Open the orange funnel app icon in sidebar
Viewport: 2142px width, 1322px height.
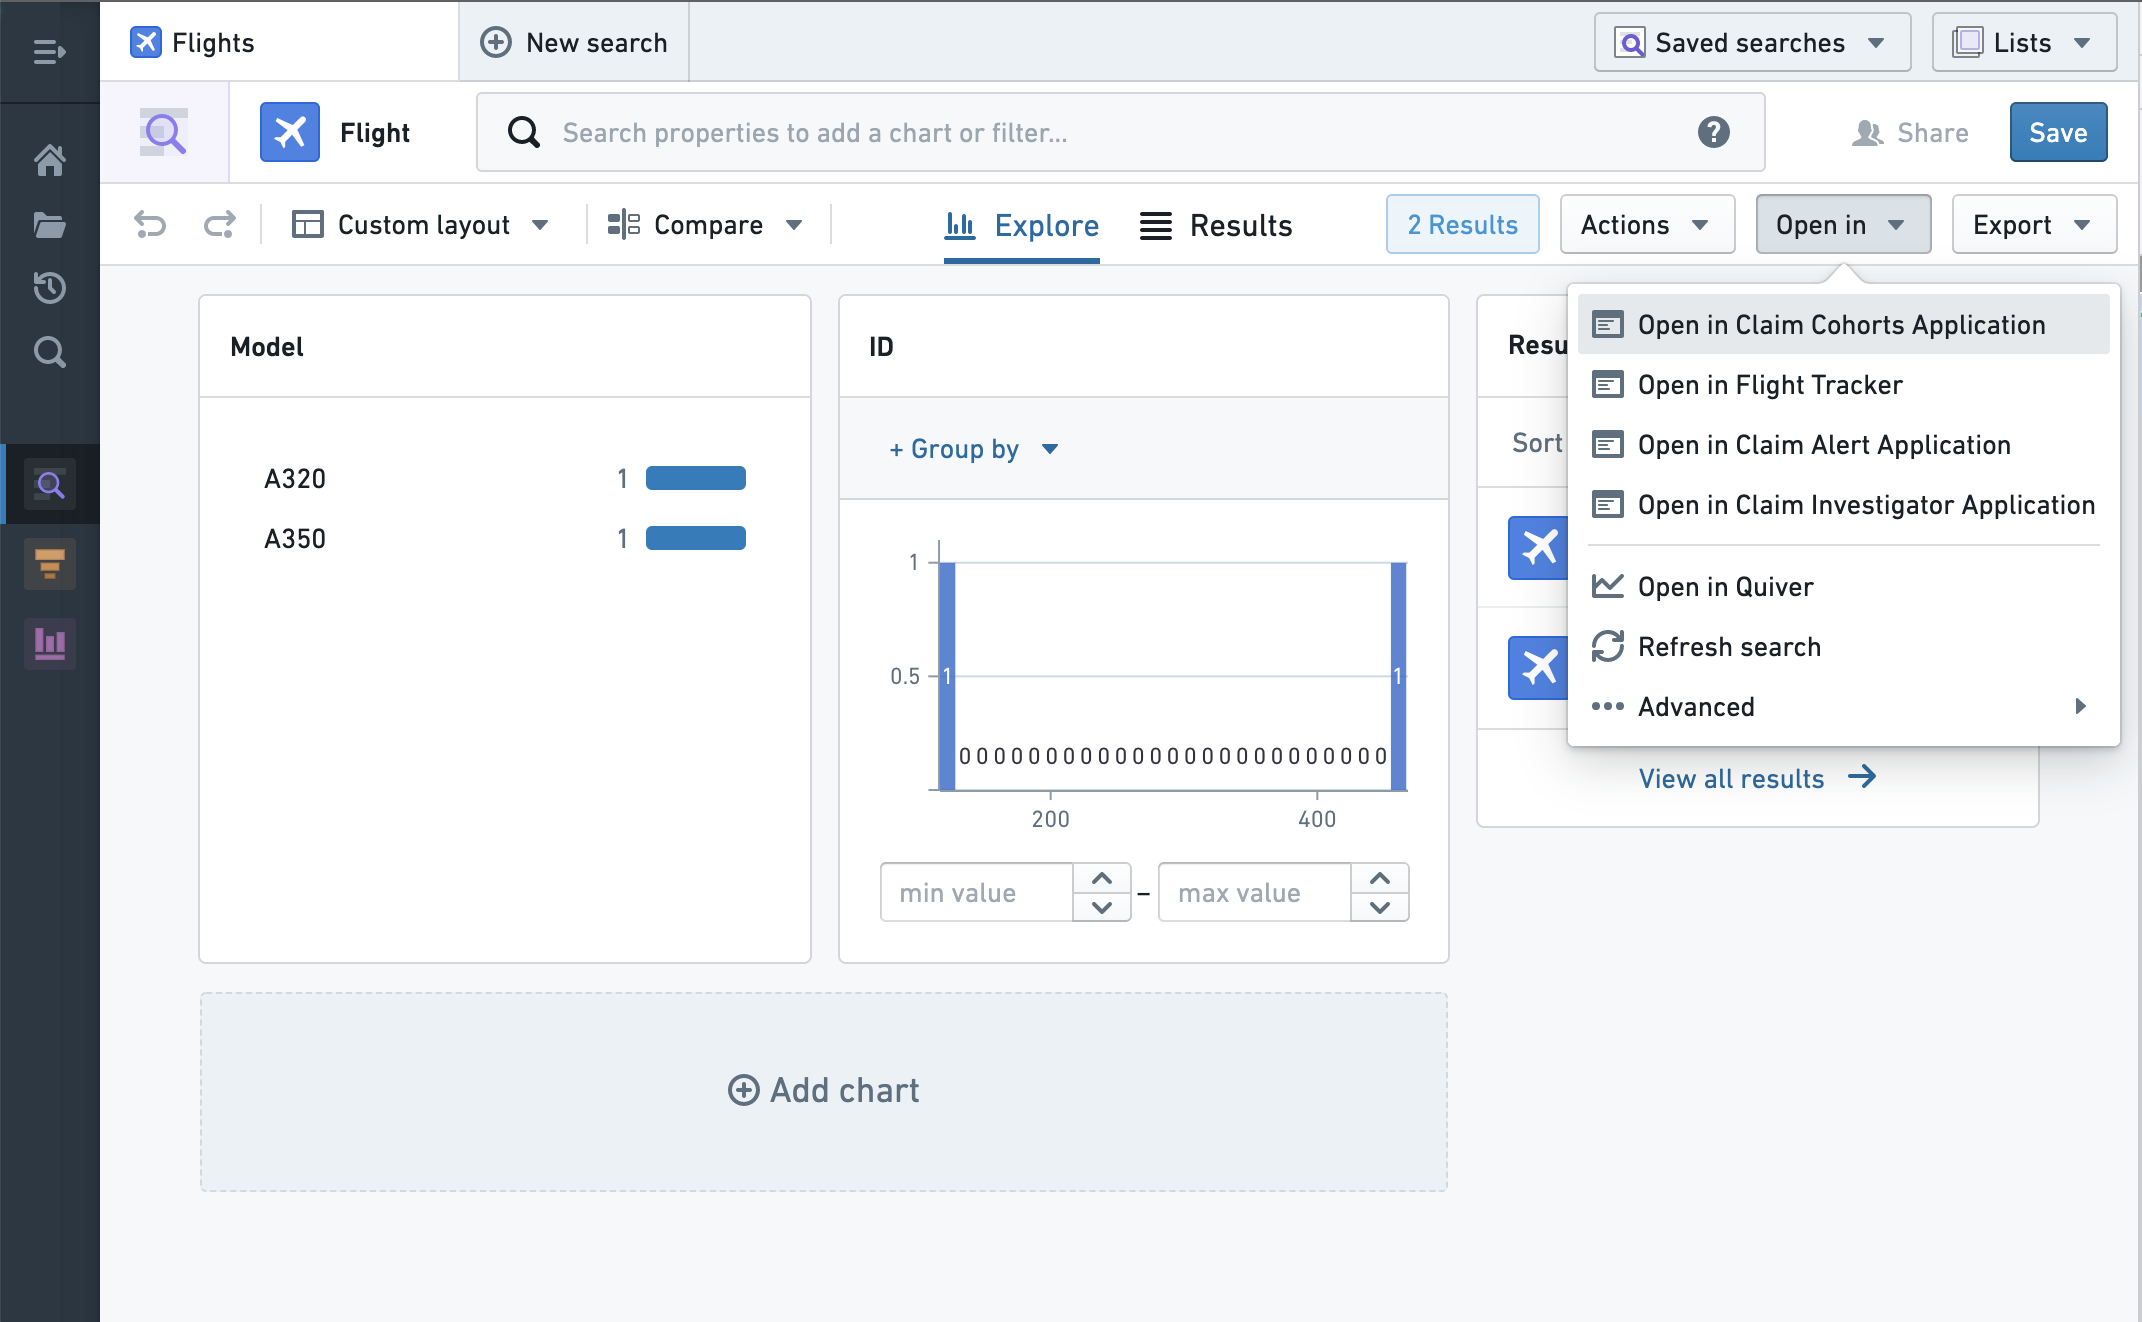49,564
